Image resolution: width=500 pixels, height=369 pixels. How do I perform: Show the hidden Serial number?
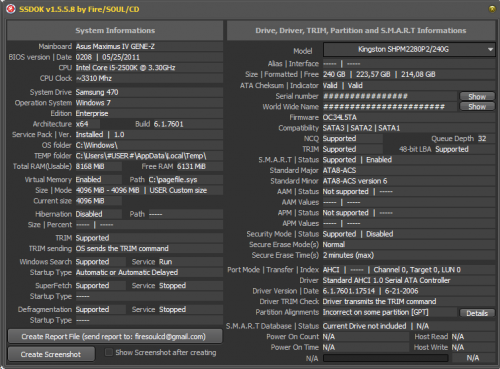point(477,96)
